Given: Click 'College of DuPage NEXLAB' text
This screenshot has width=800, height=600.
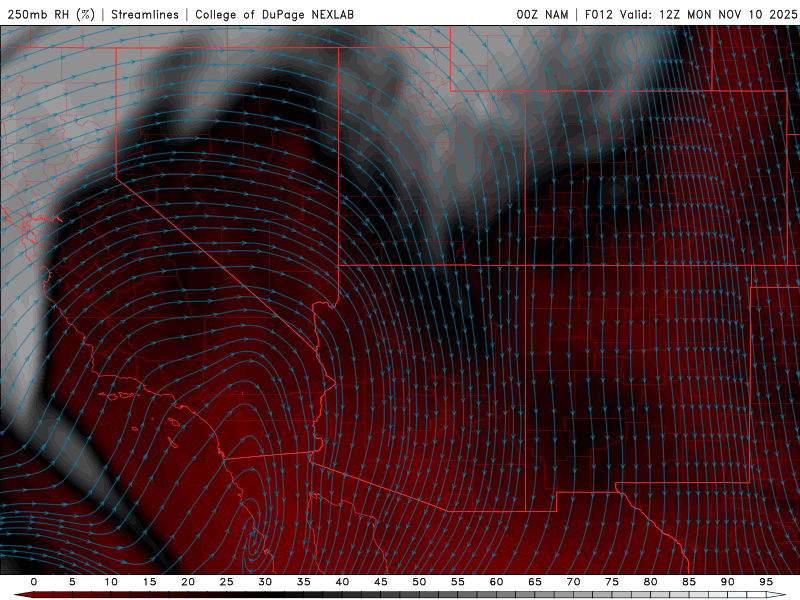Looking at the screenshot, I should [x=274, y=14].
